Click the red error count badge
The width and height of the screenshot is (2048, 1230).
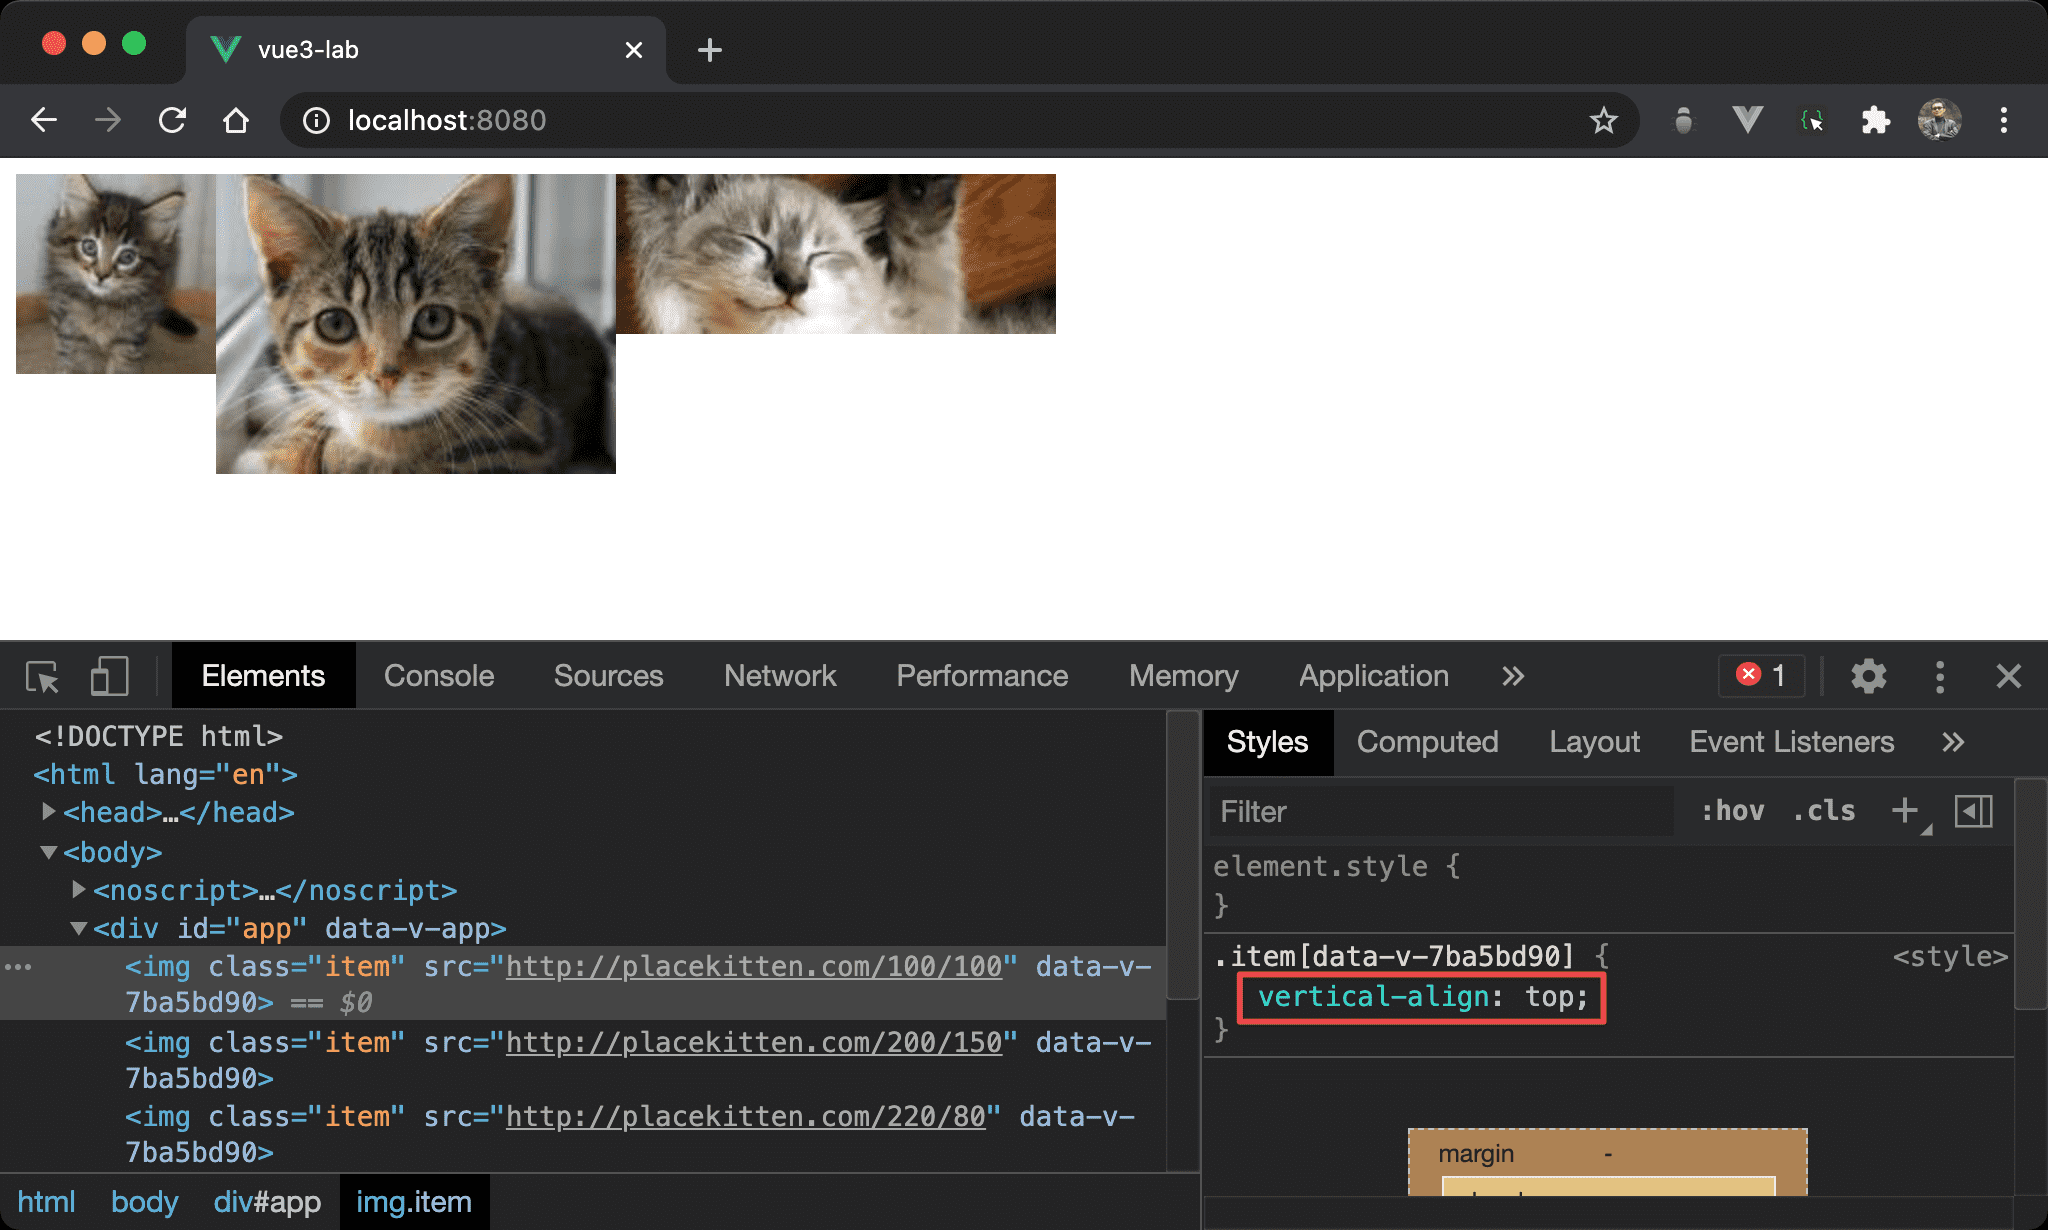1762,676
